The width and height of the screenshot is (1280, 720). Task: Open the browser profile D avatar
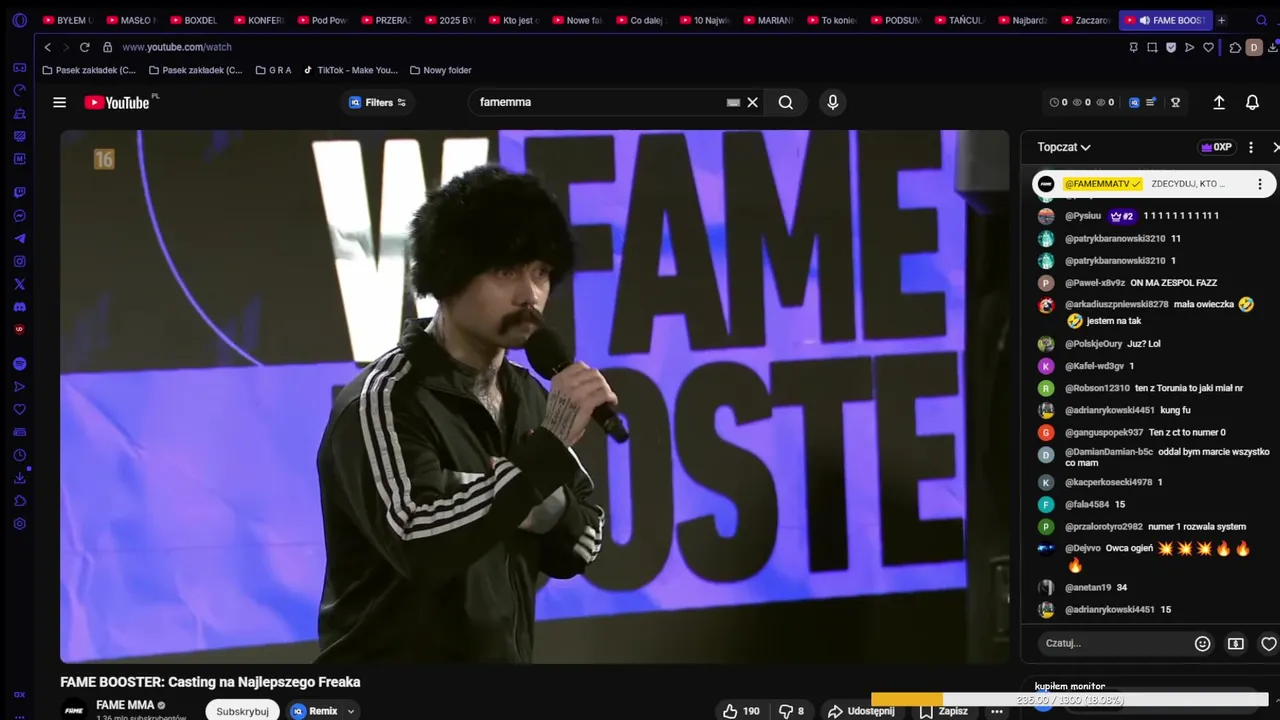1254,47
